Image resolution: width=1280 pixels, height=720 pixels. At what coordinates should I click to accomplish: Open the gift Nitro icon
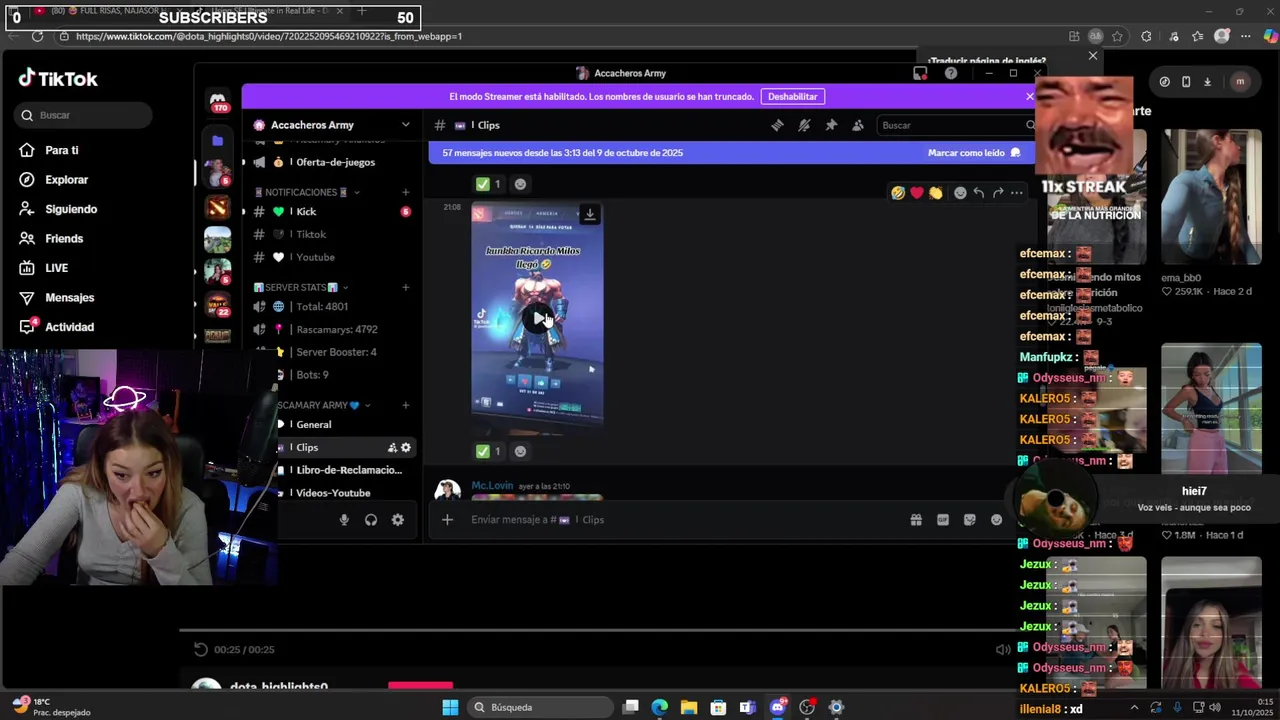916,519
